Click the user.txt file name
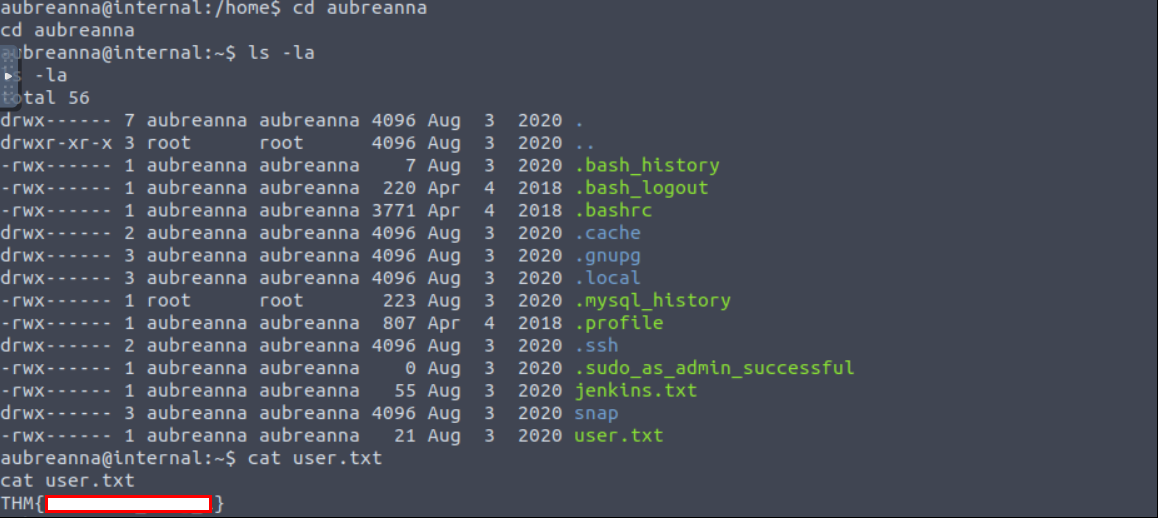The width and height of the screenshot is (1158, 518). [618, 436]
